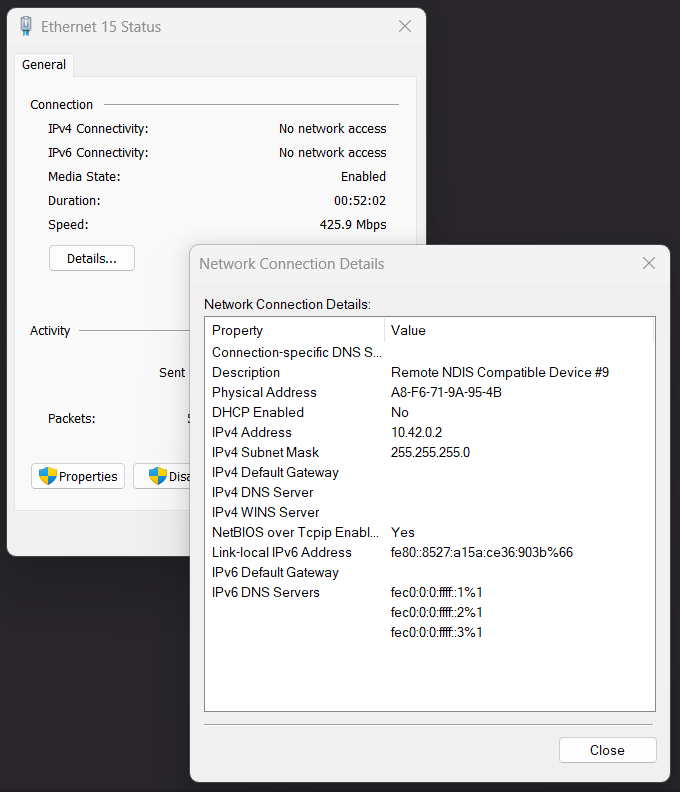
Task: Select the DHCP Enabled row
Action: tap(258, 412)
